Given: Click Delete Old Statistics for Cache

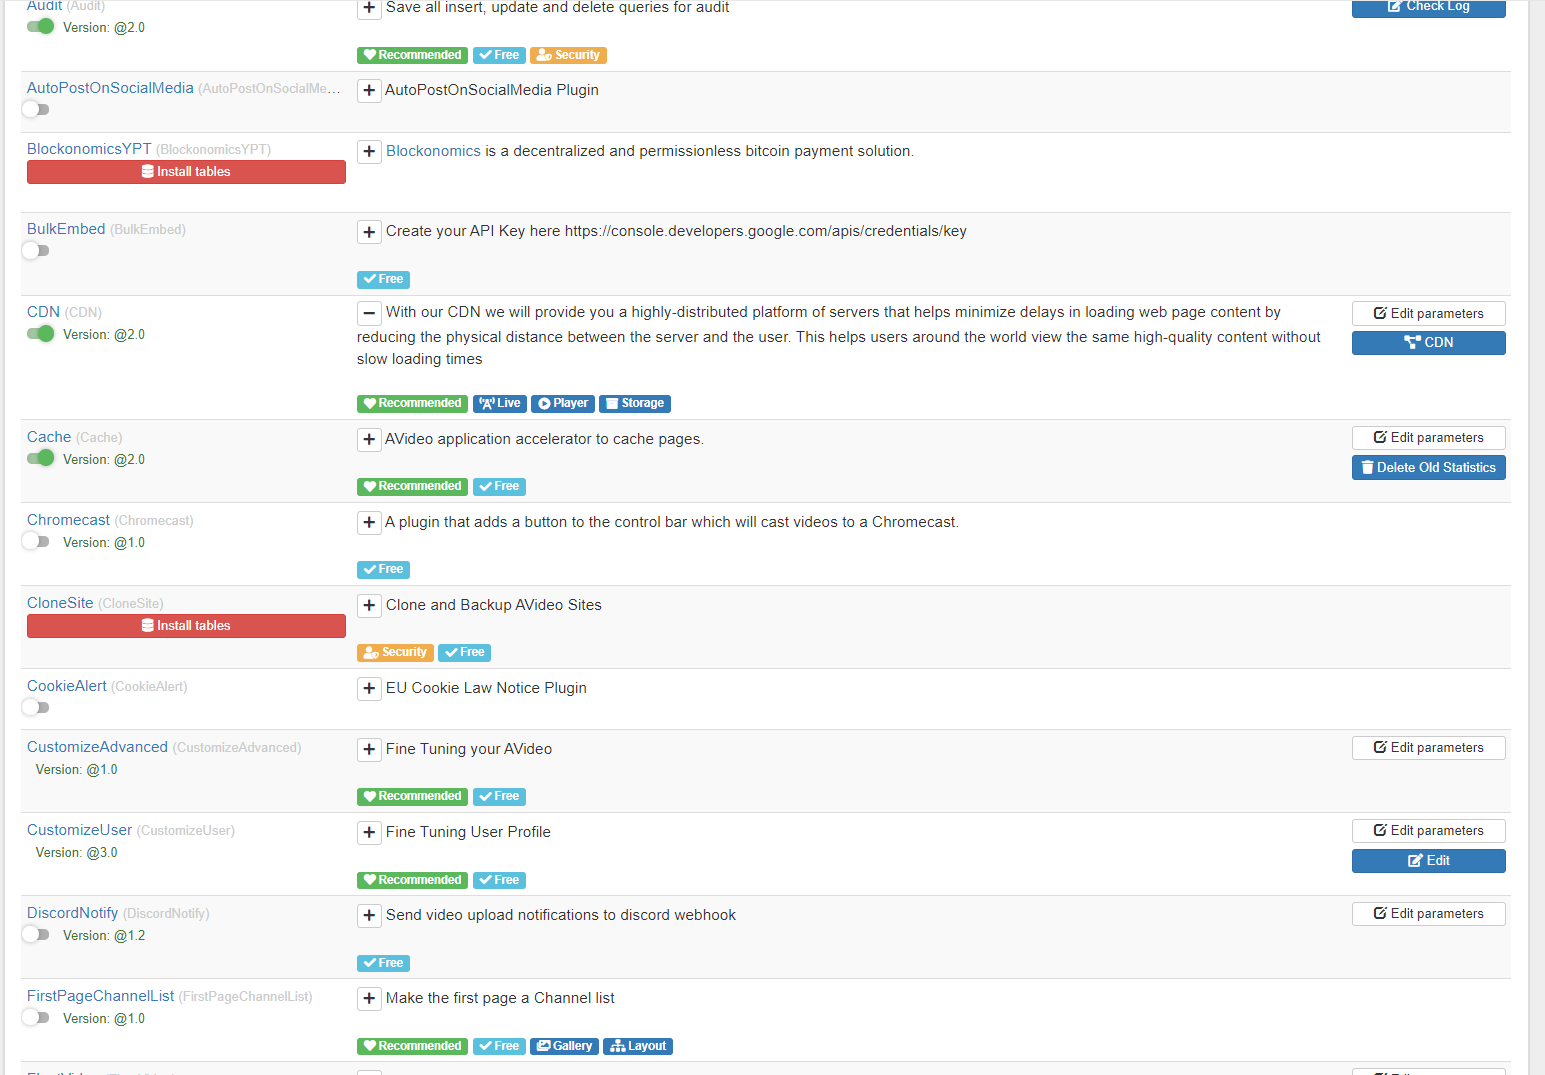Looking at the screenshot, I should 1428,467.
